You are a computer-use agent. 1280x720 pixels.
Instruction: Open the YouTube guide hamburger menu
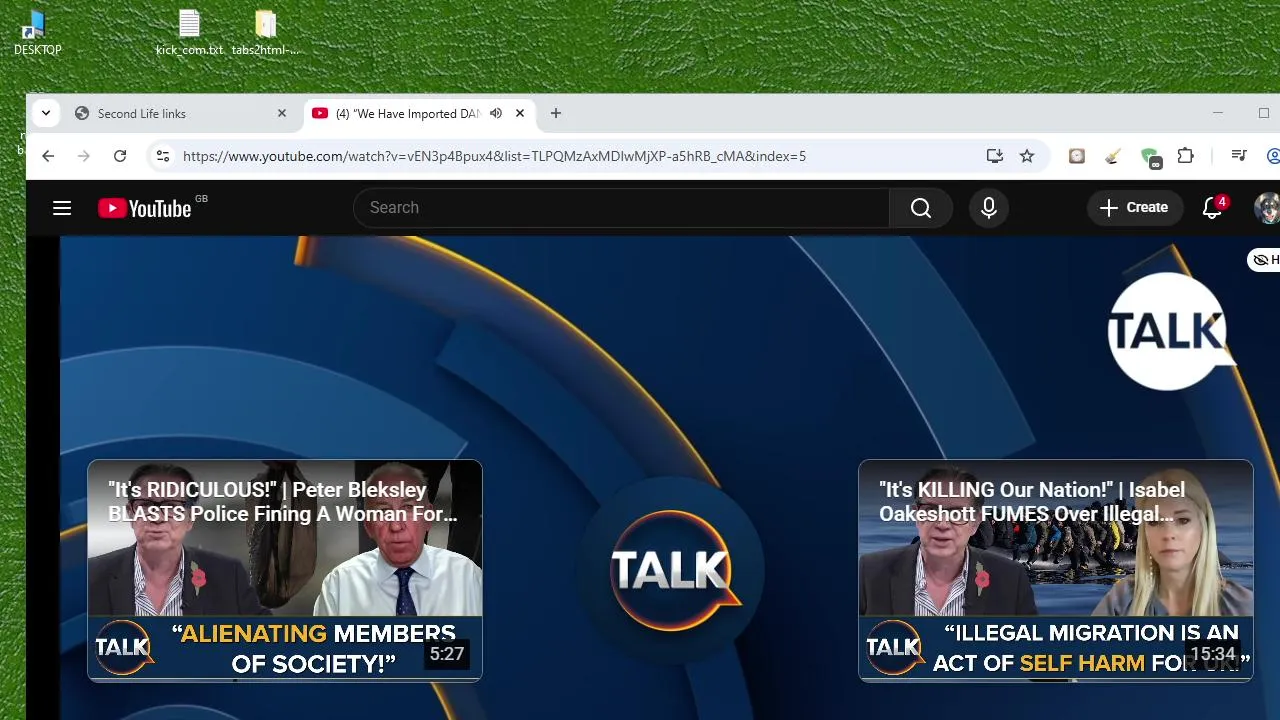(x=62, y=208)
